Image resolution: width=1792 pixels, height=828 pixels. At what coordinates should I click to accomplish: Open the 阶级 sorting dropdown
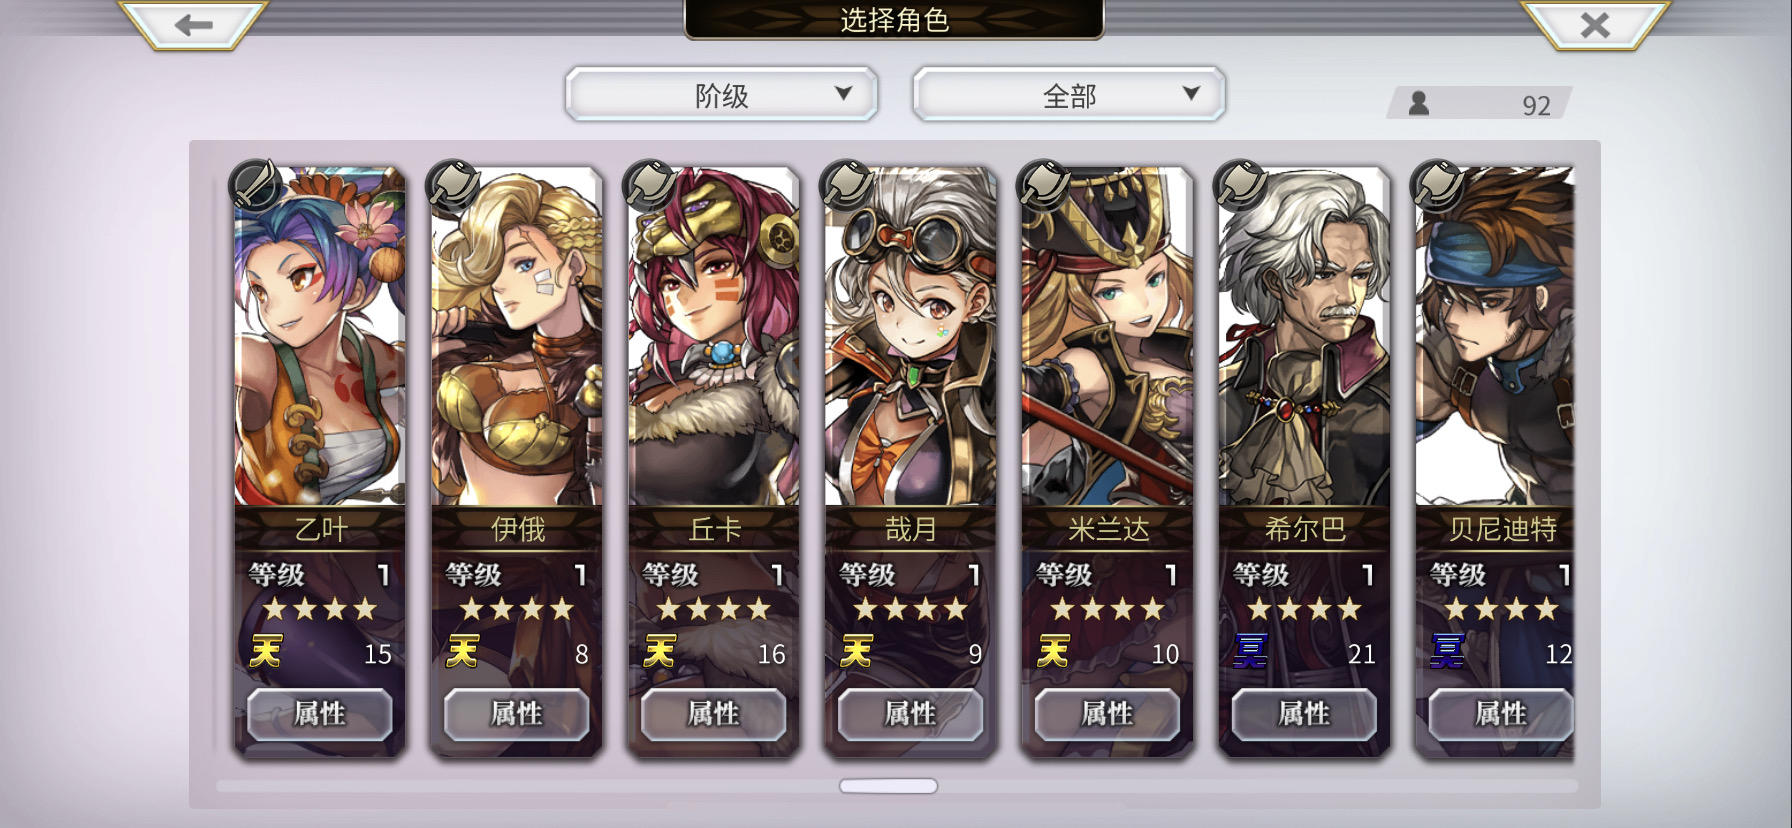point(721,95)
